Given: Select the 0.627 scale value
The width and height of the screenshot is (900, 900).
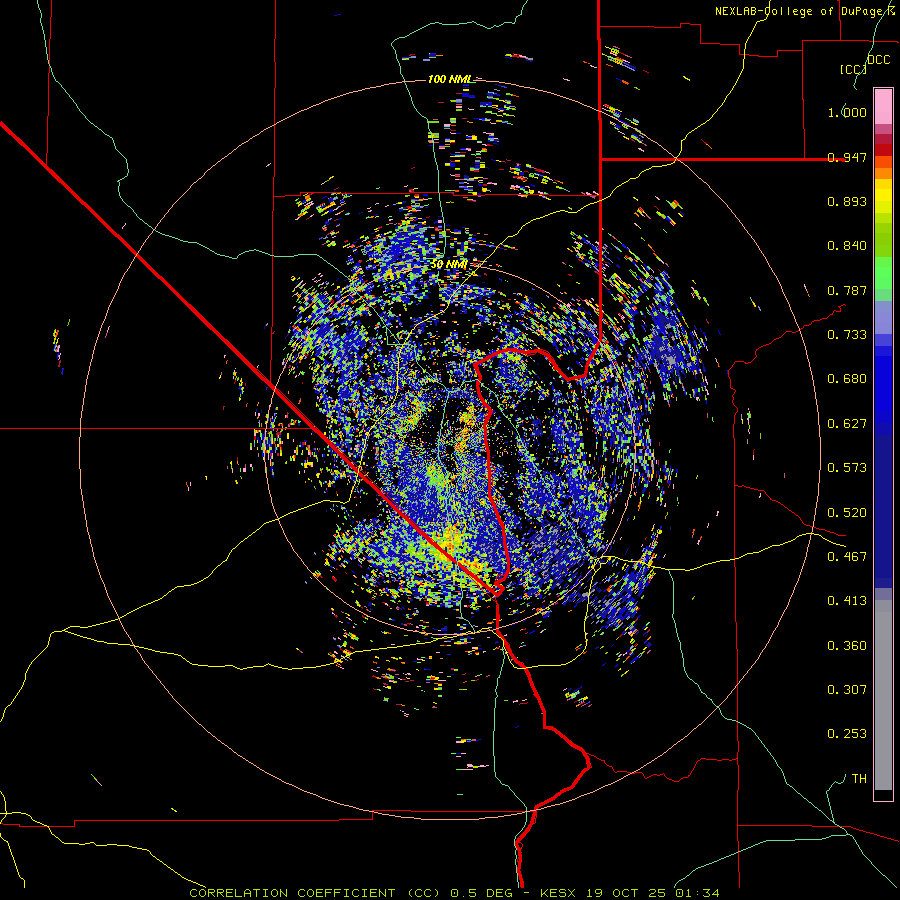Looking at the screenshot, I should tap(847, 424).
